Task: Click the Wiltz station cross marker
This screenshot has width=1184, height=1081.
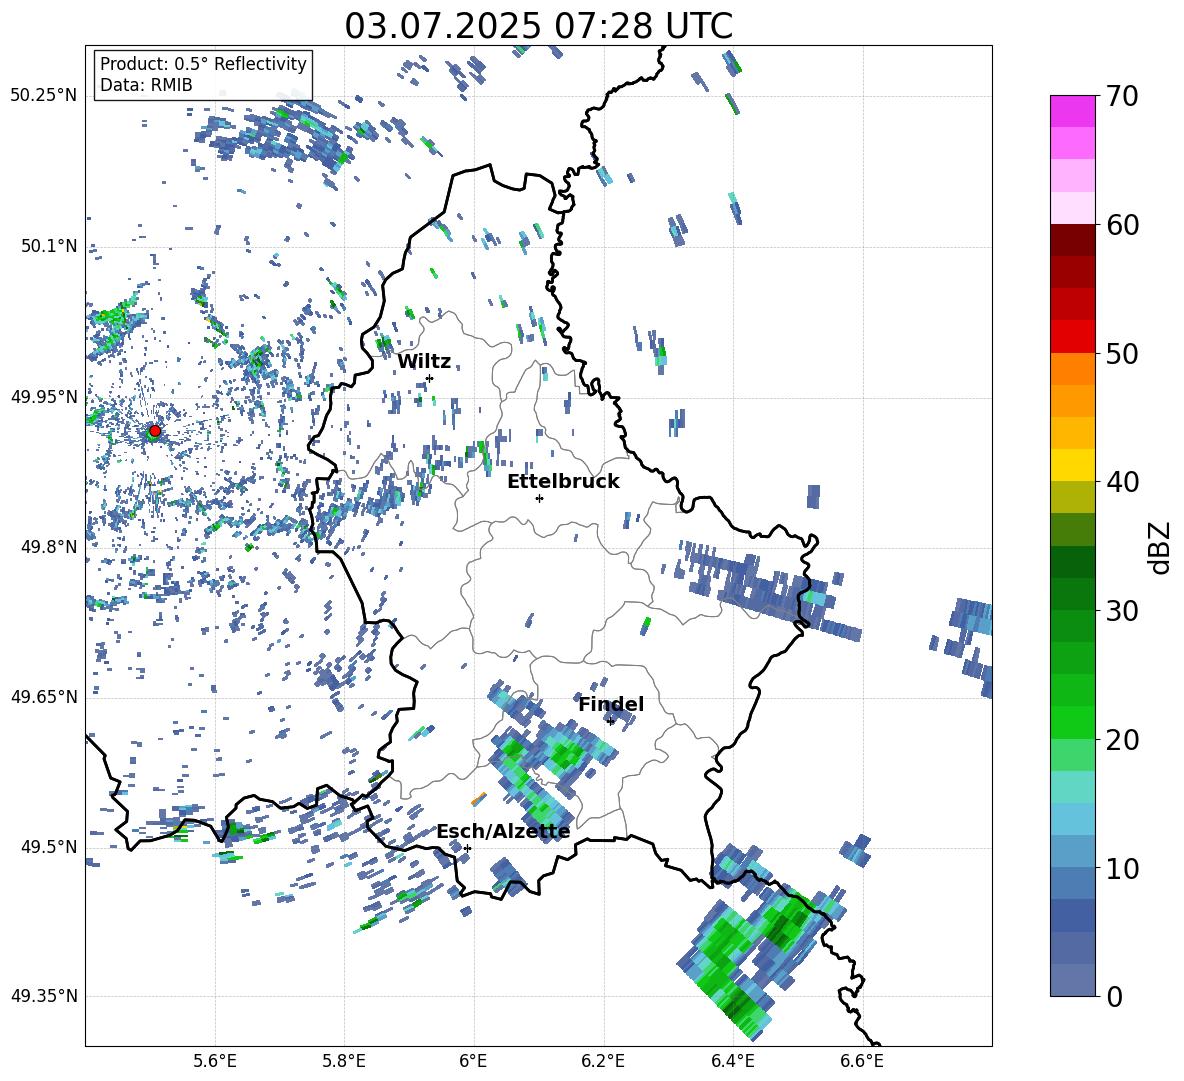Action: pyautogui.click(x=430, y=378)
